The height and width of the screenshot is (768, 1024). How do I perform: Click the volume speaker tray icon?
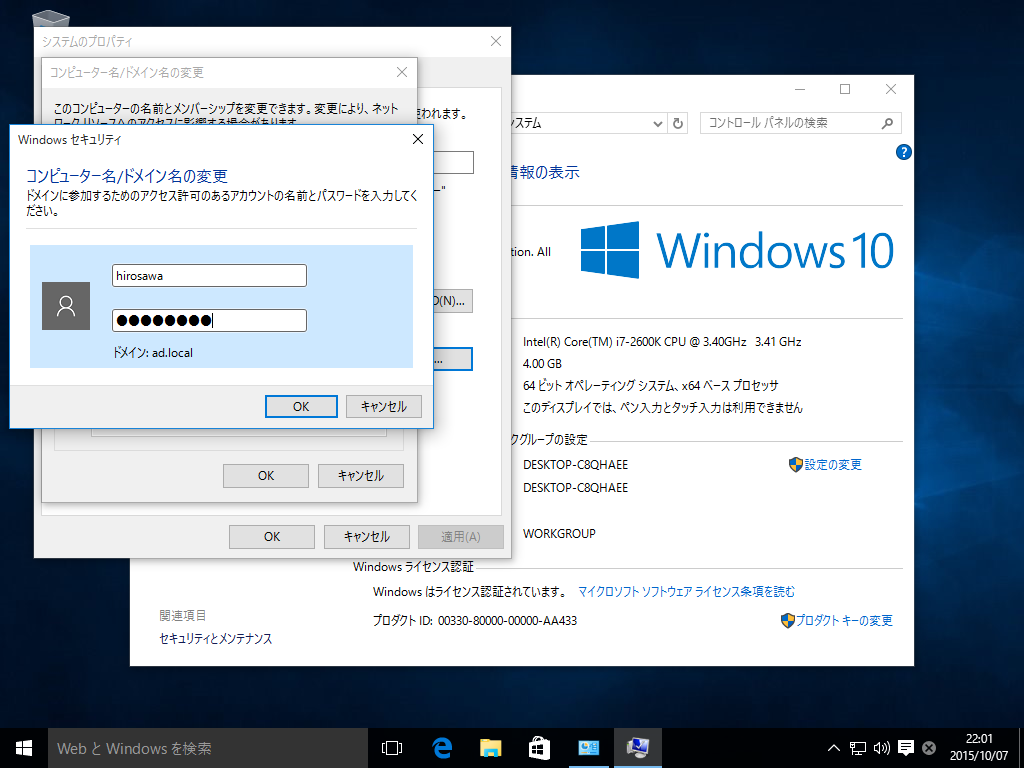881,748
